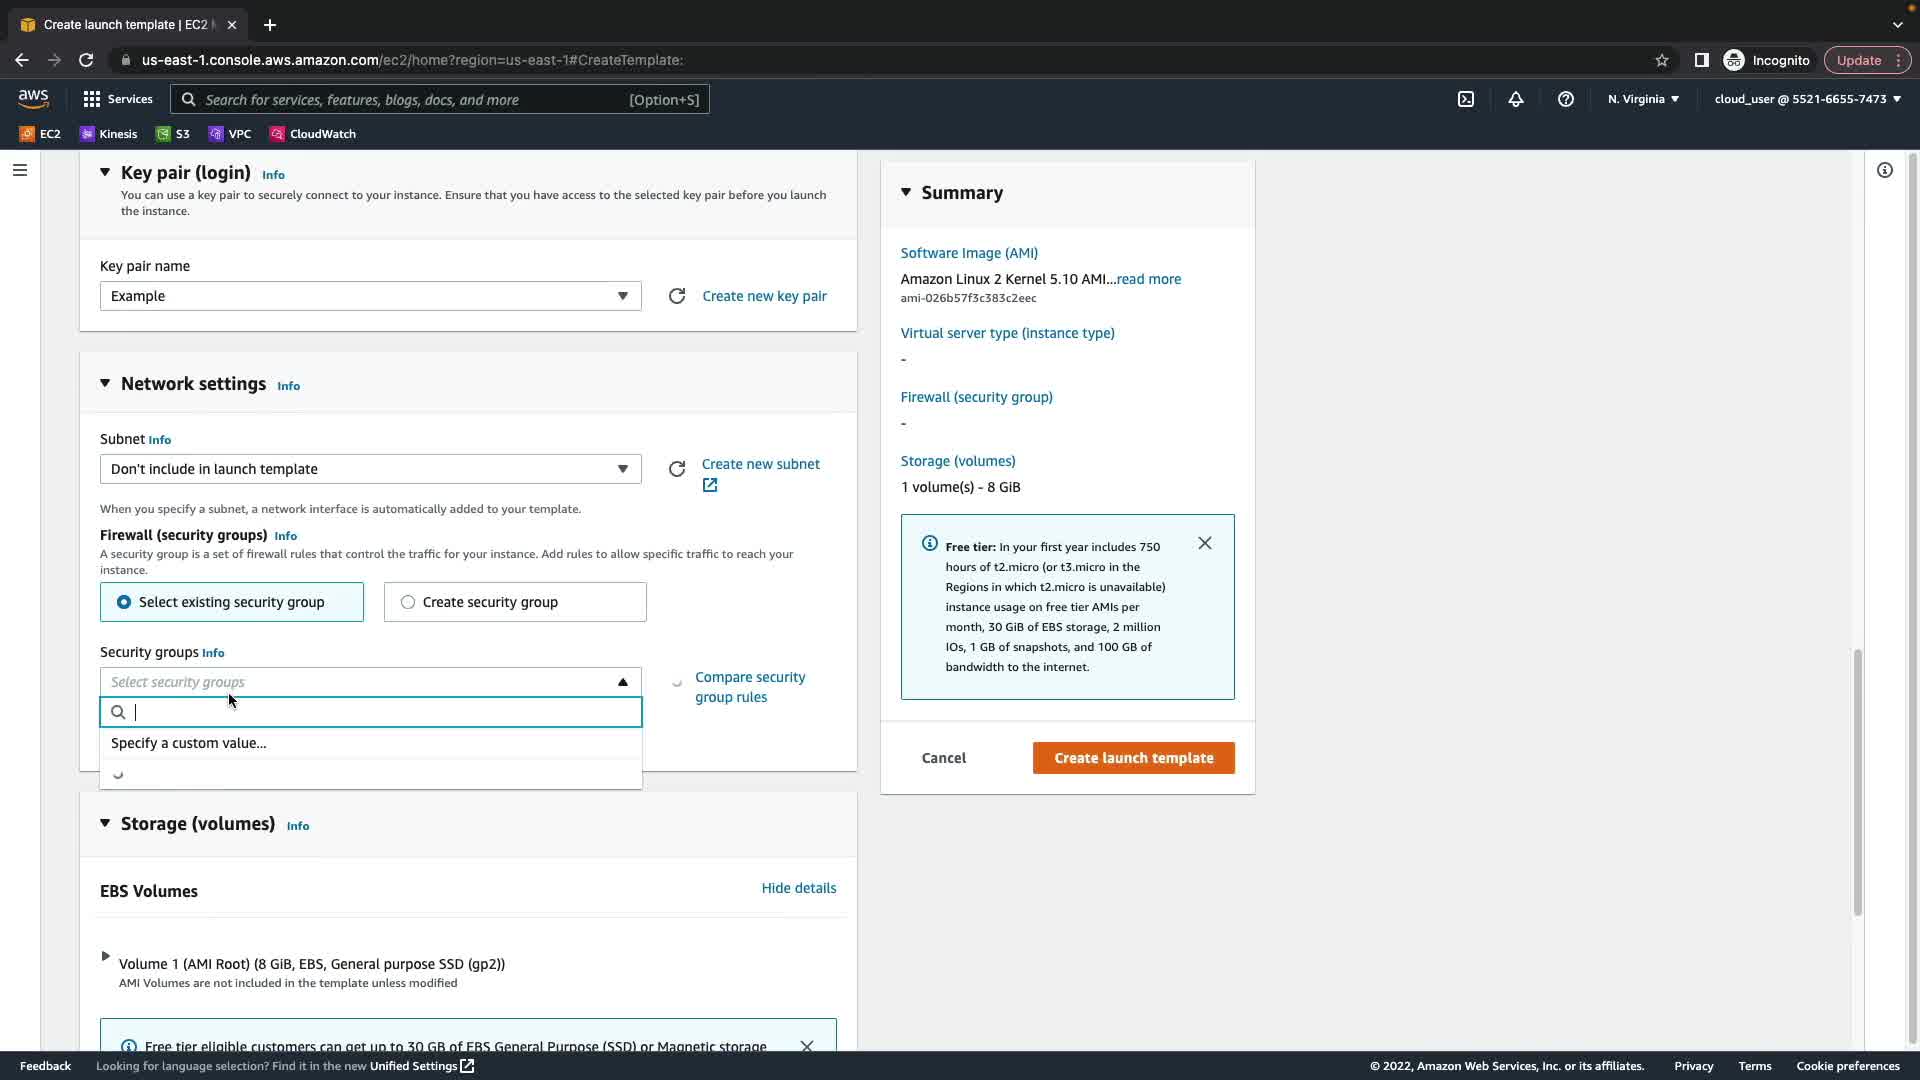Open the side navigation hamburger menu
This screenshot has height=1080, width=1920.
tap(19, 170)
